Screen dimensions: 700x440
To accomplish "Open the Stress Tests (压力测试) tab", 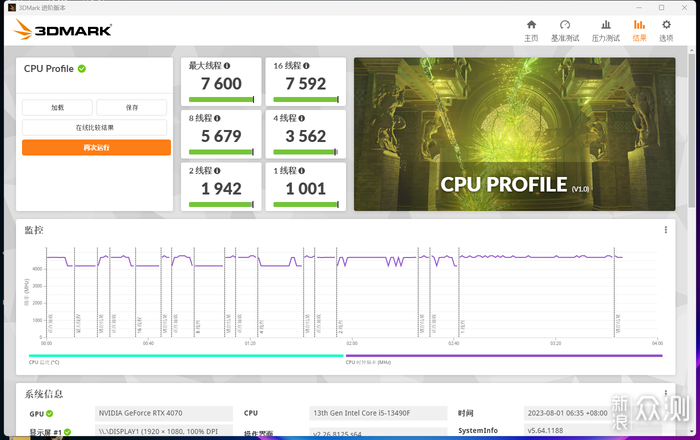I will [606, 31].
